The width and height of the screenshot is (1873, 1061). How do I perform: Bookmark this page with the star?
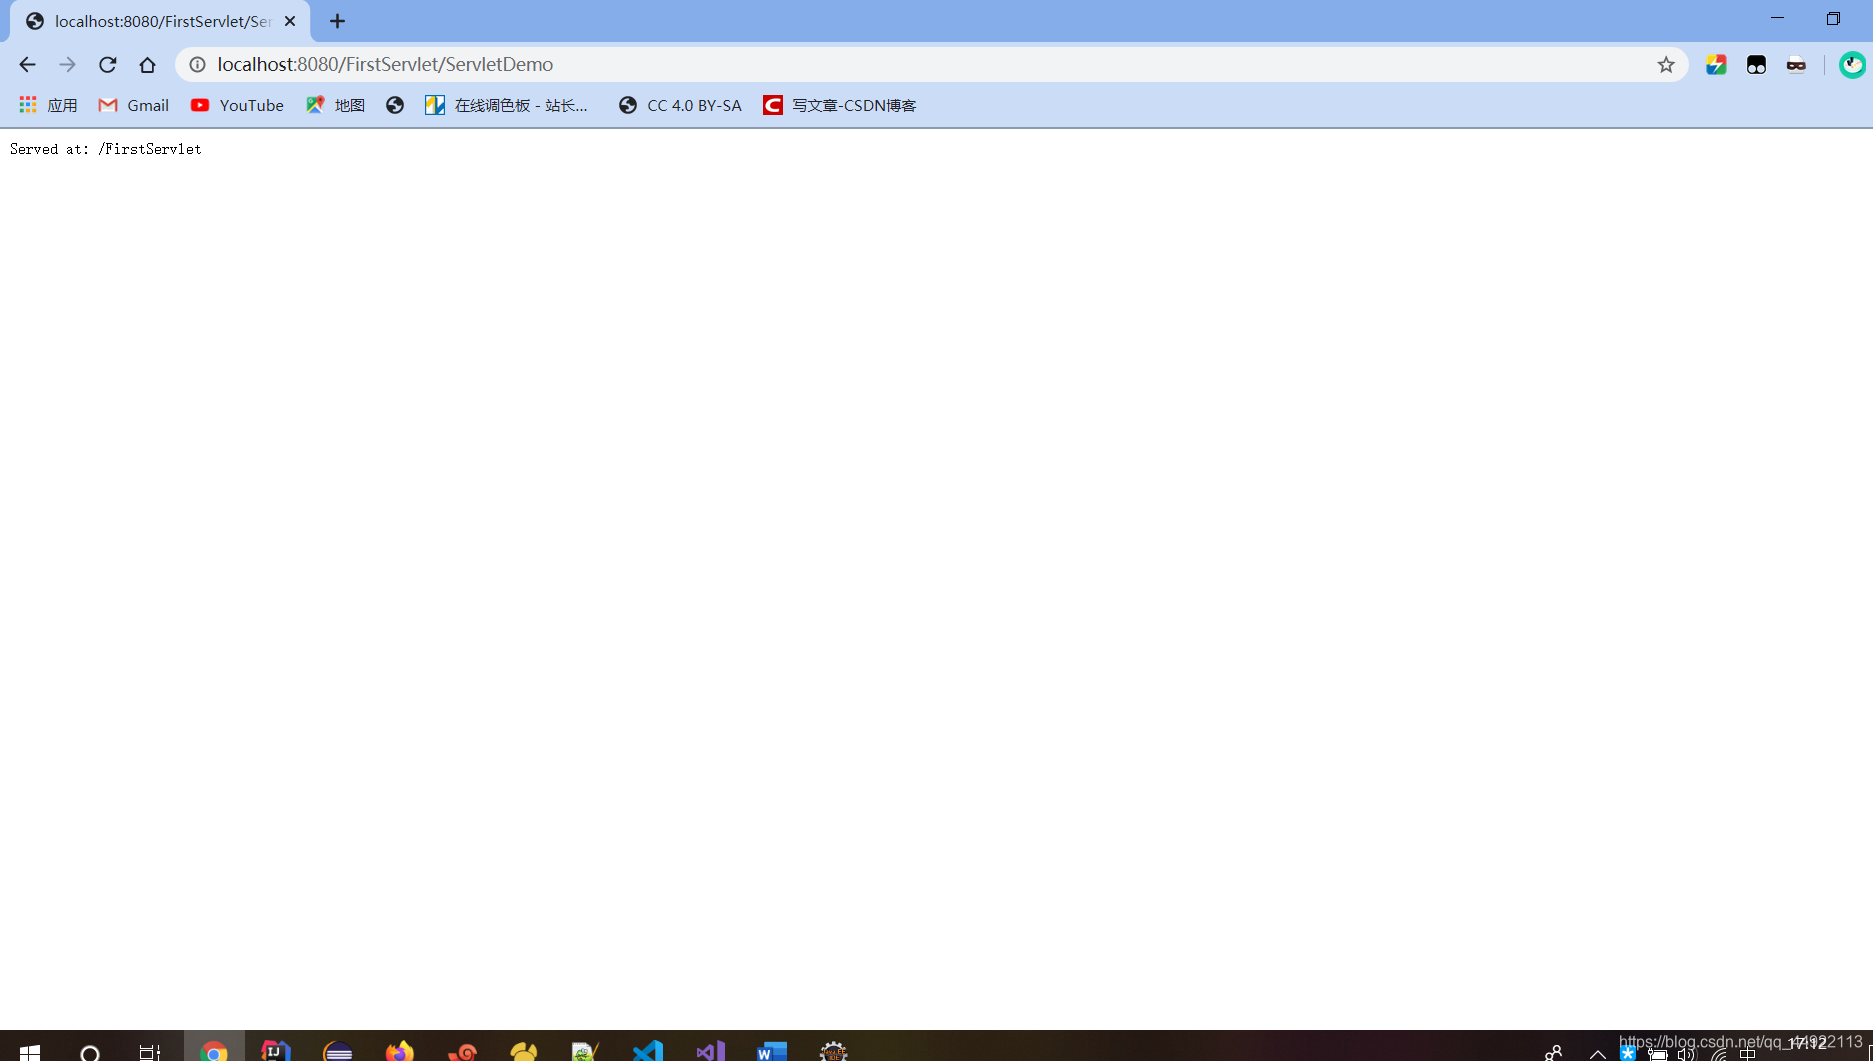click(x=1666, y=65)
